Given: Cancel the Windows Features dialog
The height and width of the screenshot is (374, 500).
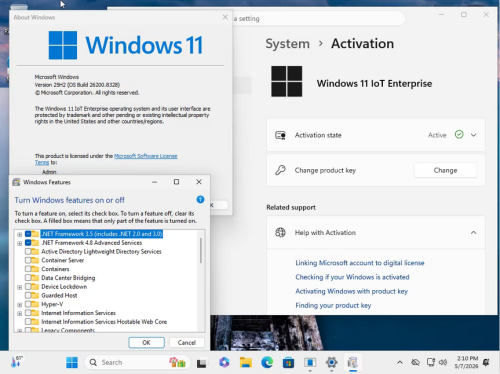Looking at the screenshot, I should [187, 342].
